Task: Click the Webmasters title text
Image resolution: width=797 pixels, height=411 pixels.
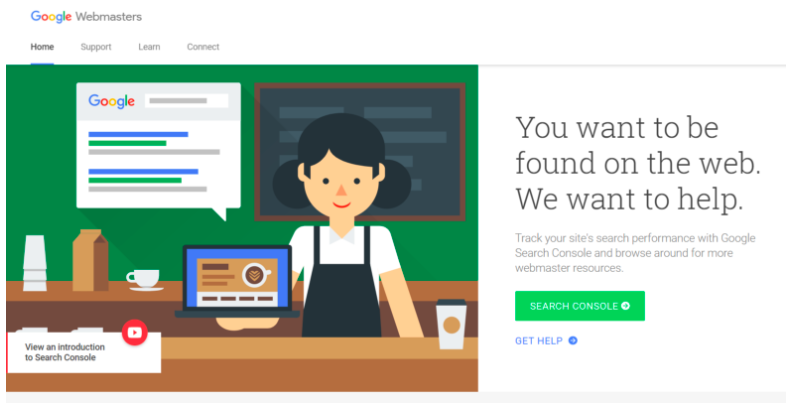Action: click(x=109, y=17)
